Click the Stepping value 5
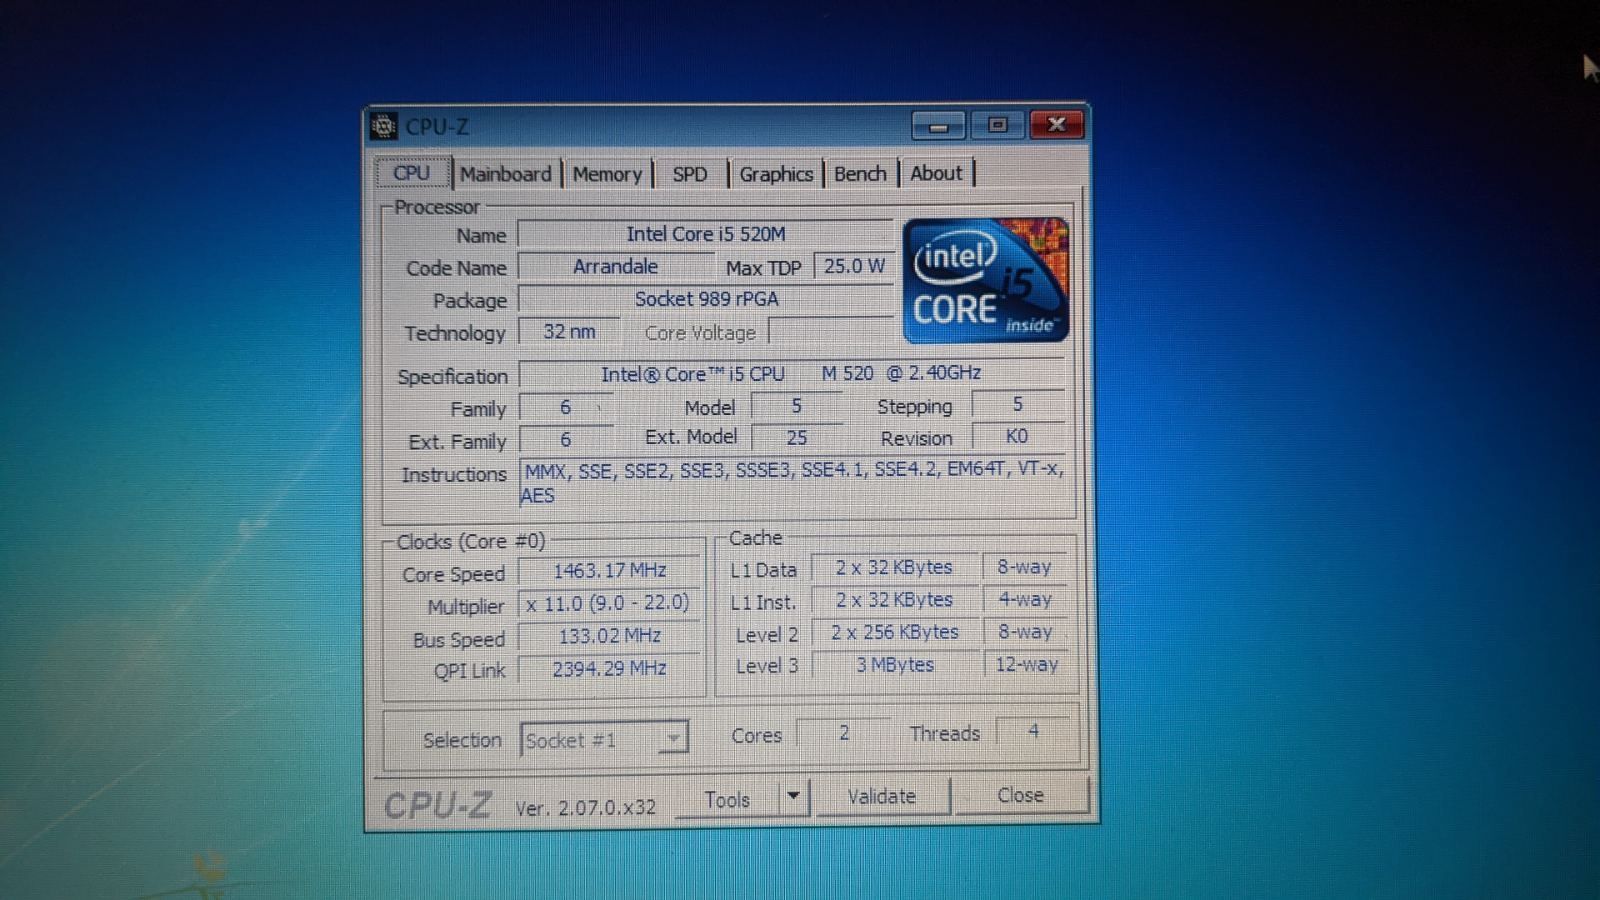Viewport: 1600px width, 900px height. pos(1018,404)
